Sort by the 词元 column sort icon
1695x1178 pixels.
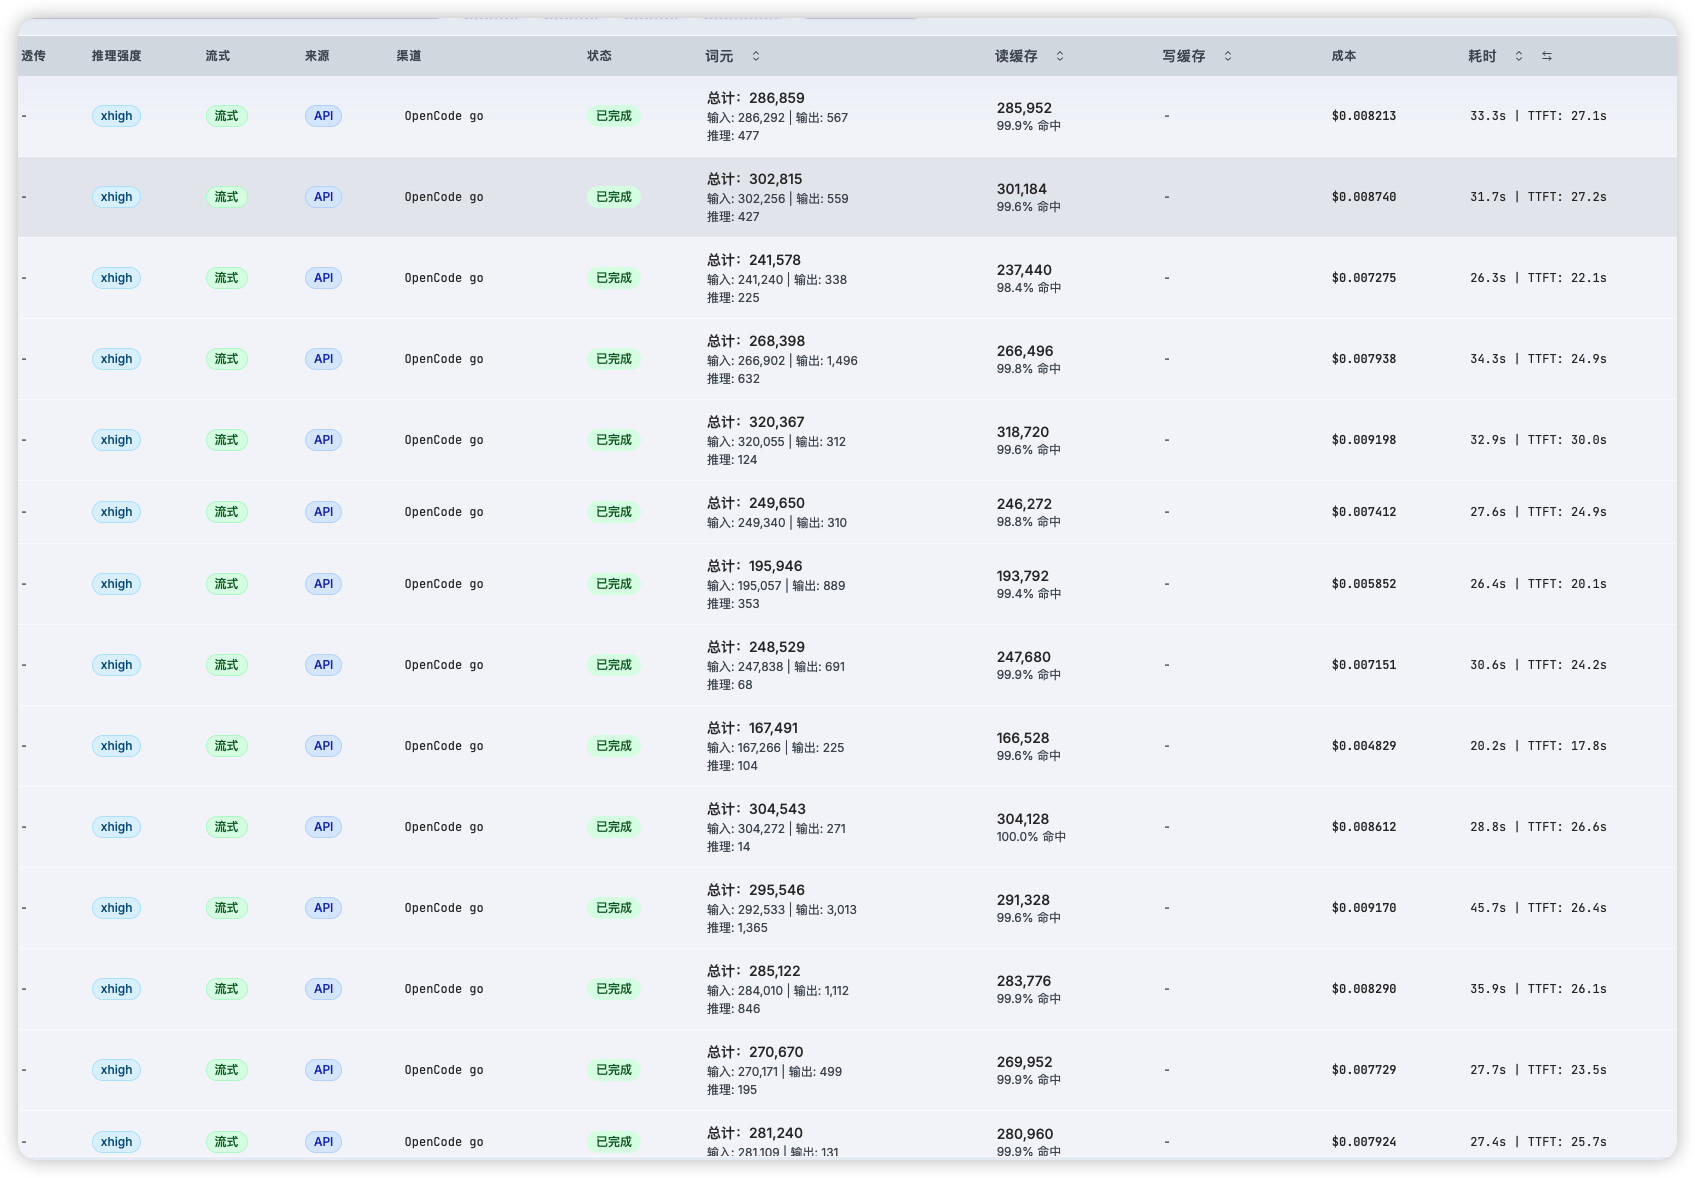756,56
